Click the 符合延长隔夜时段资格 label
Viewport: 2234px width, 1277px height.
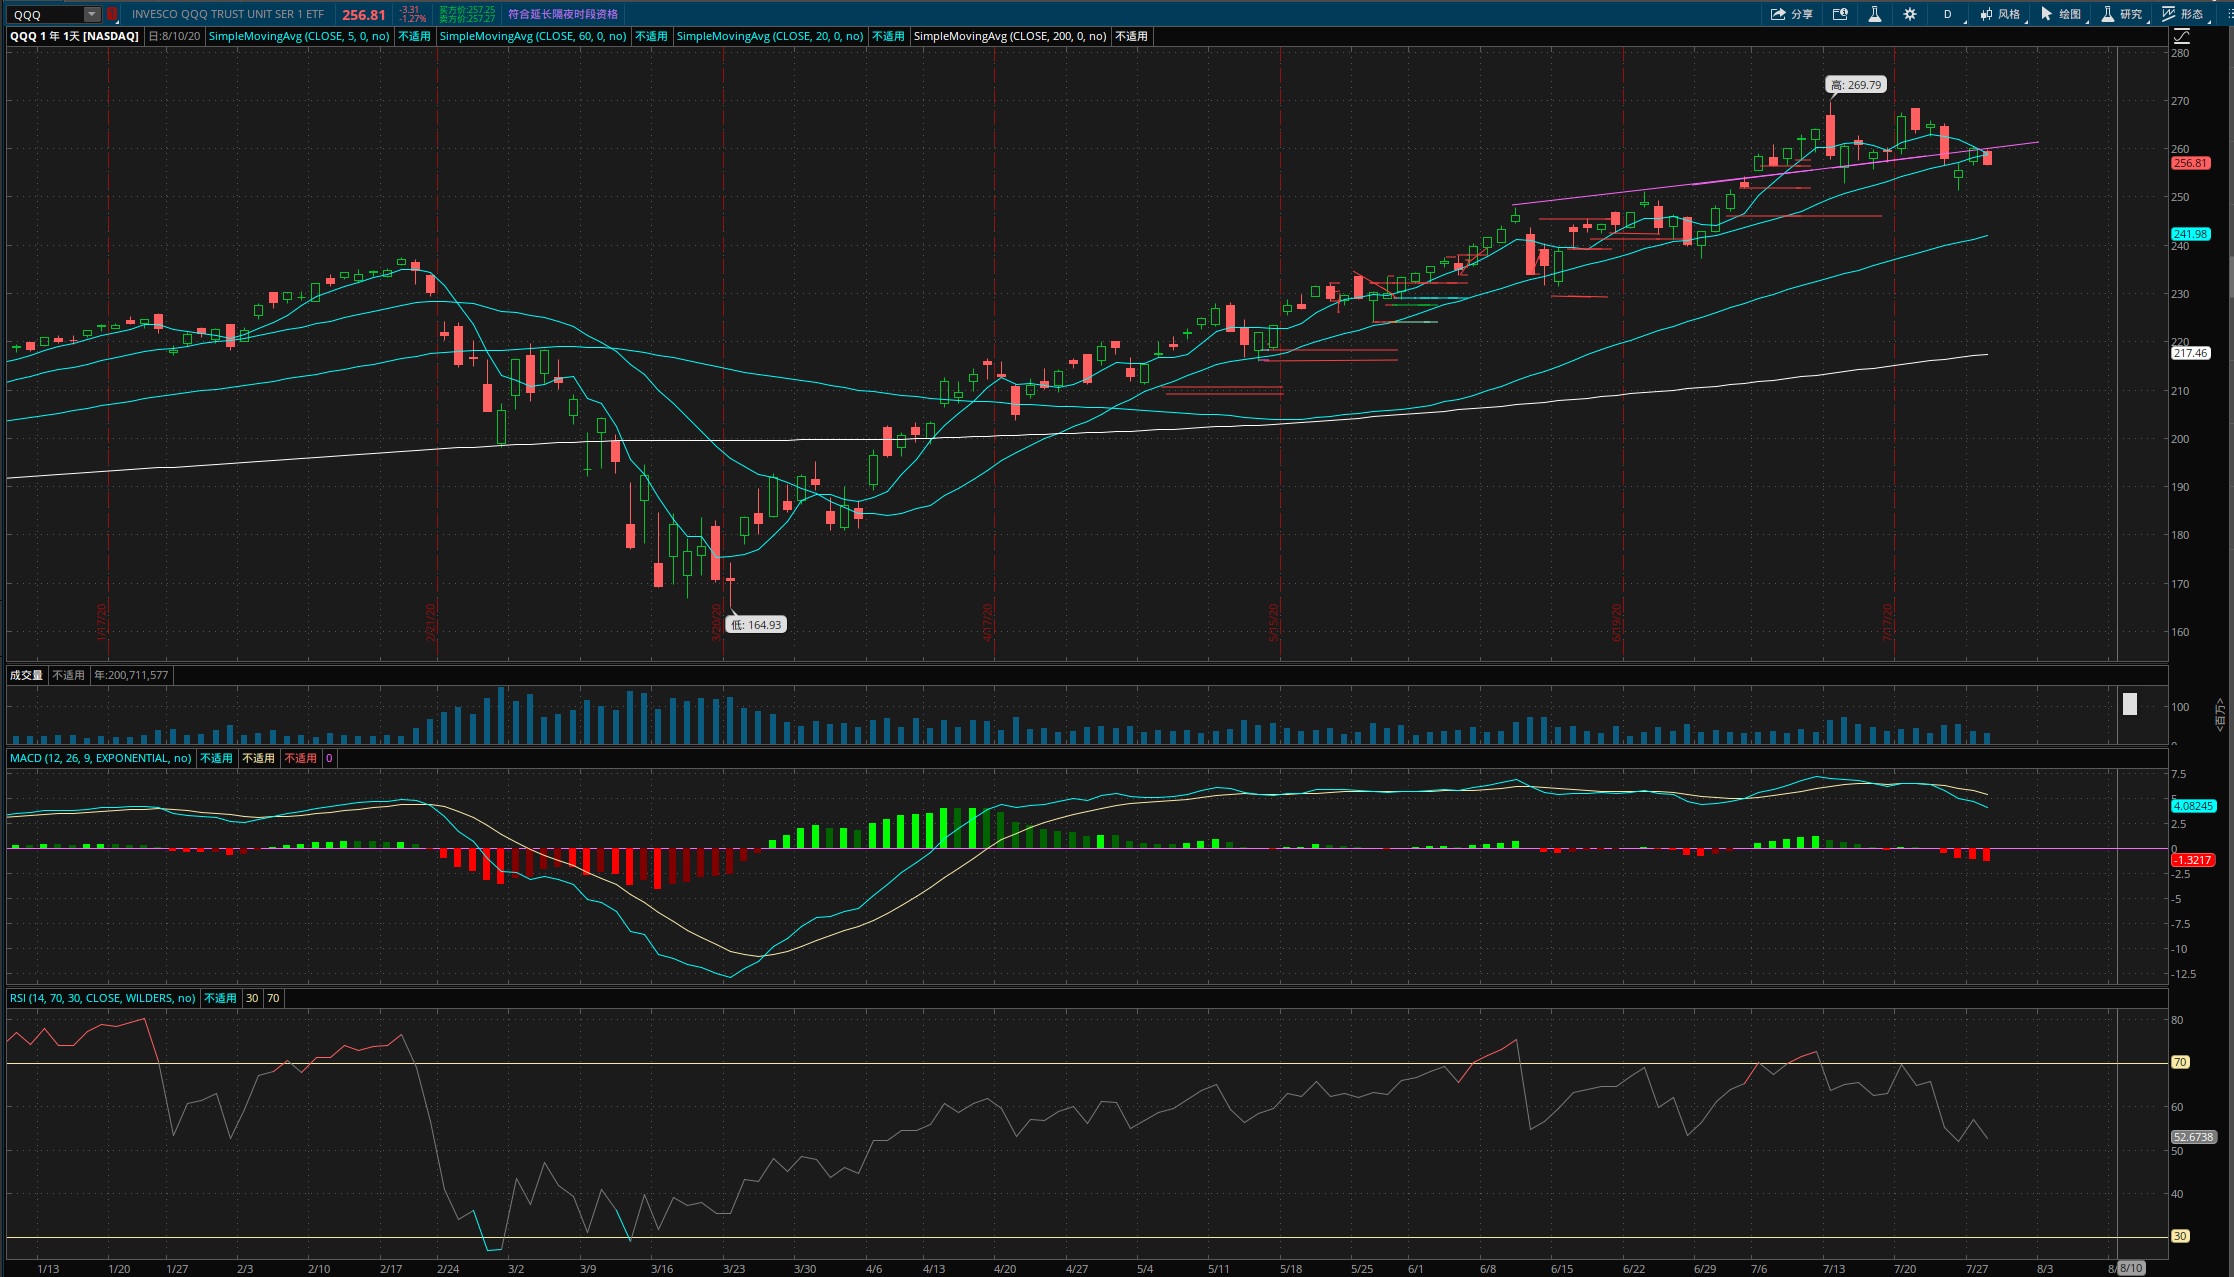(563, 14)
